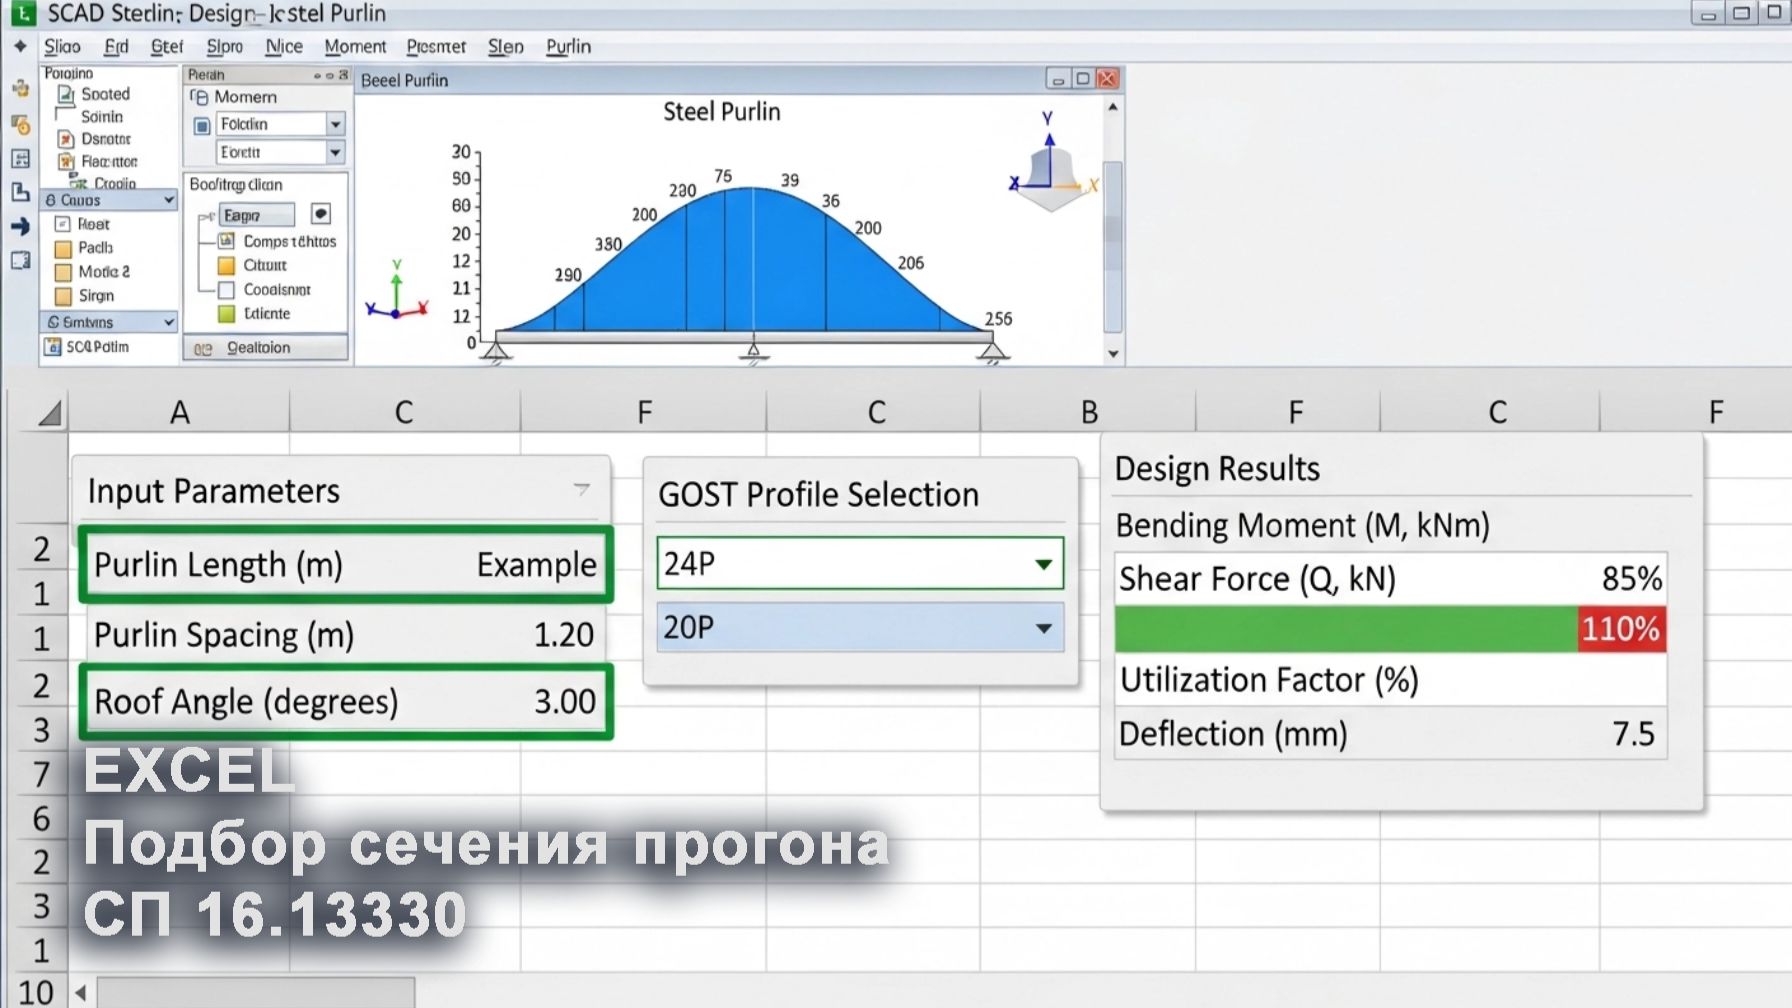The height and width of the screenshot is (1008, 1792).
Task: Click the Dsnotoc icon in the tree
Action: pyautogui.click(x=66, y=139)
